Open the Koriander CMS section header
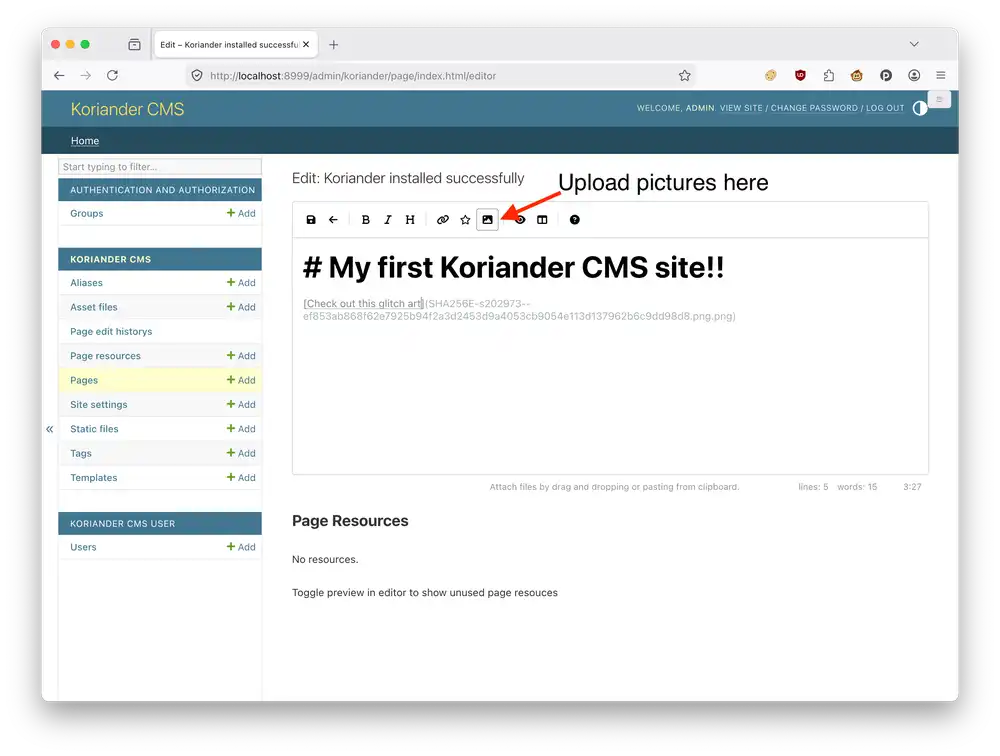Screen dimensions: 1000x756 click(110, 259)
